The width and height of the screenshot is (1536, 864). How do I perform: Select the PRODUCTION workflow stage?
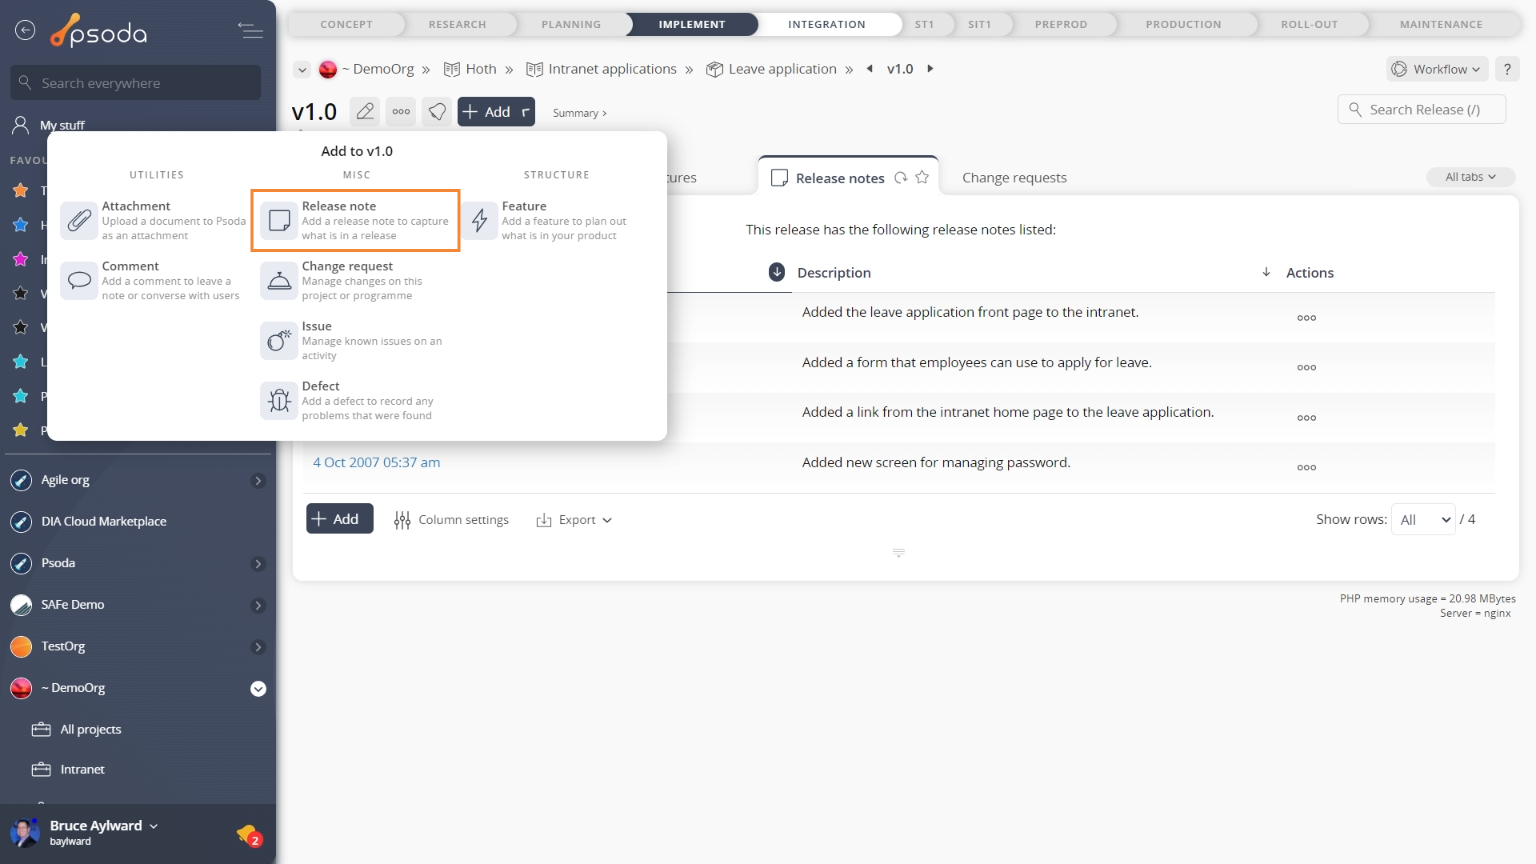[x=1183, y=24]
